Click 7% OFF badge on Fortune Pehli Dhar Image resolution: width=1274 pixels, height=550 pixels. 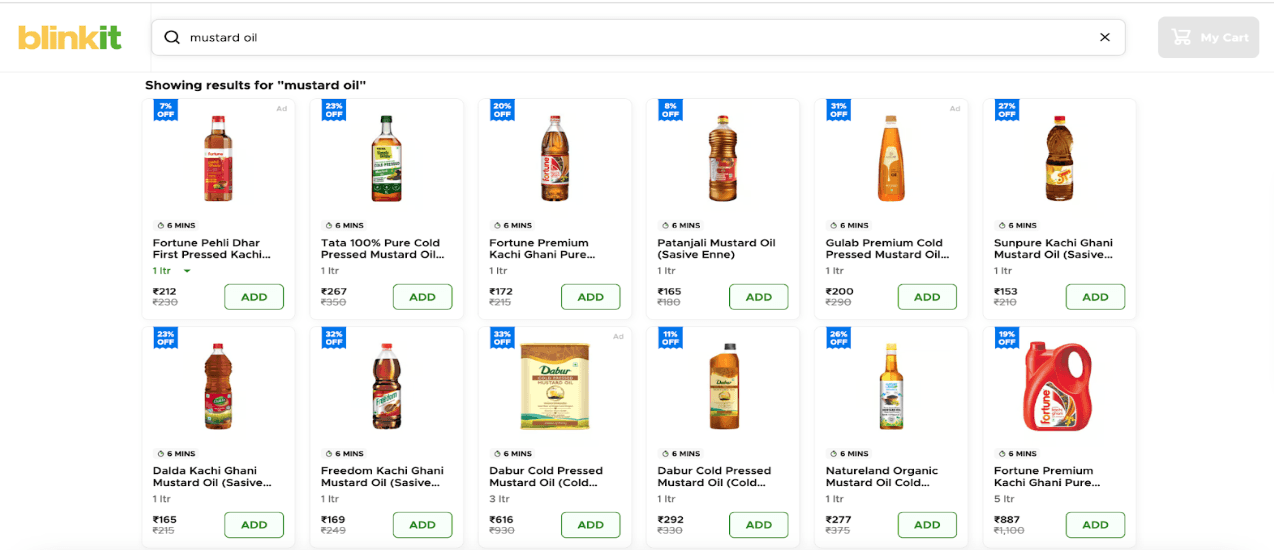165,109
